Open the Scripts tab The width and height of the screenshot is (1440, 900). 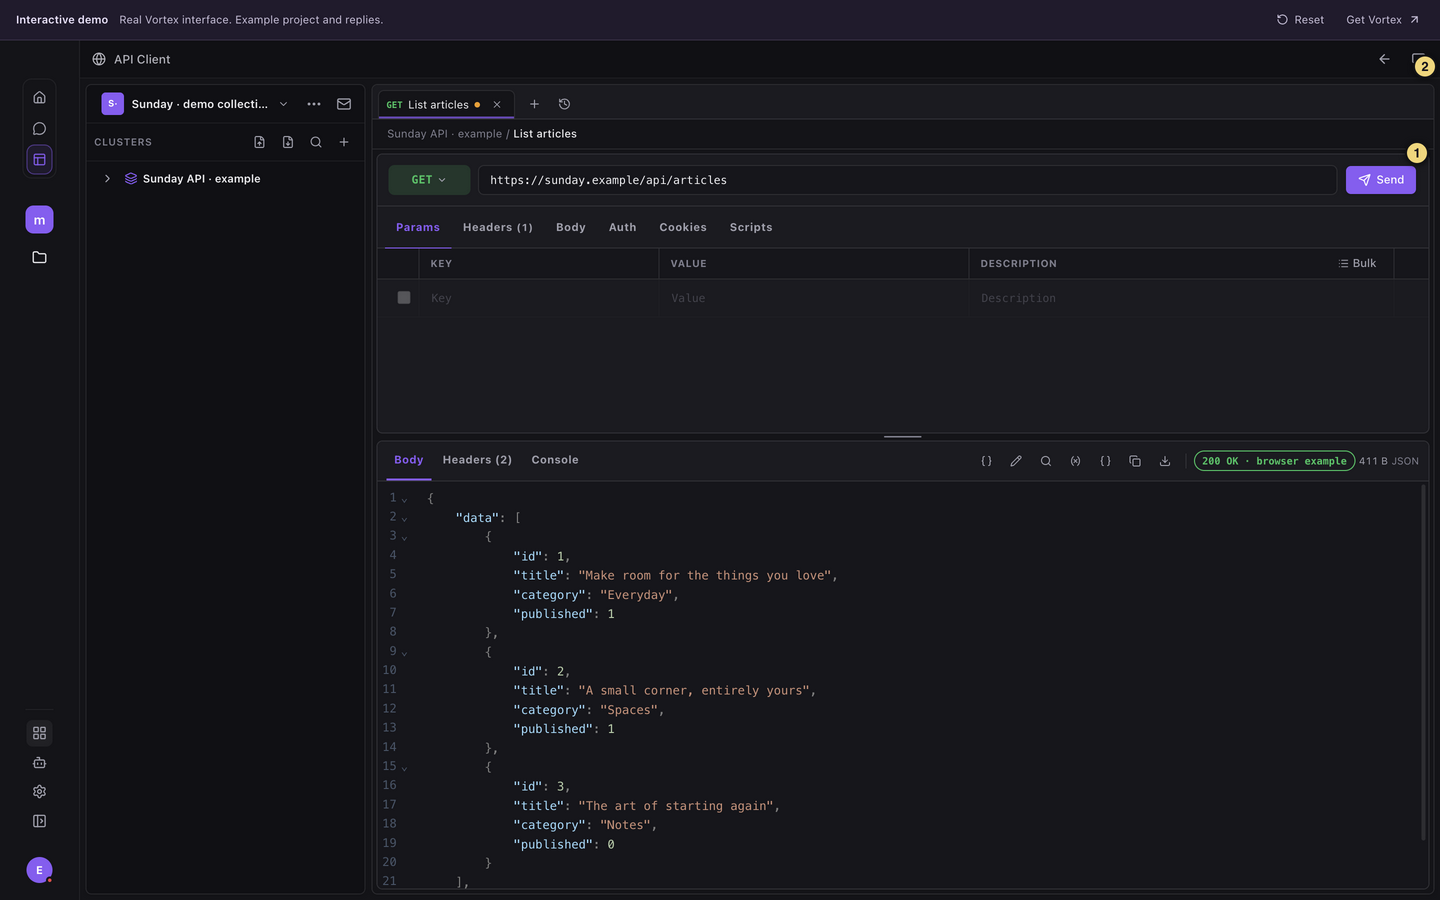[751, 227]
